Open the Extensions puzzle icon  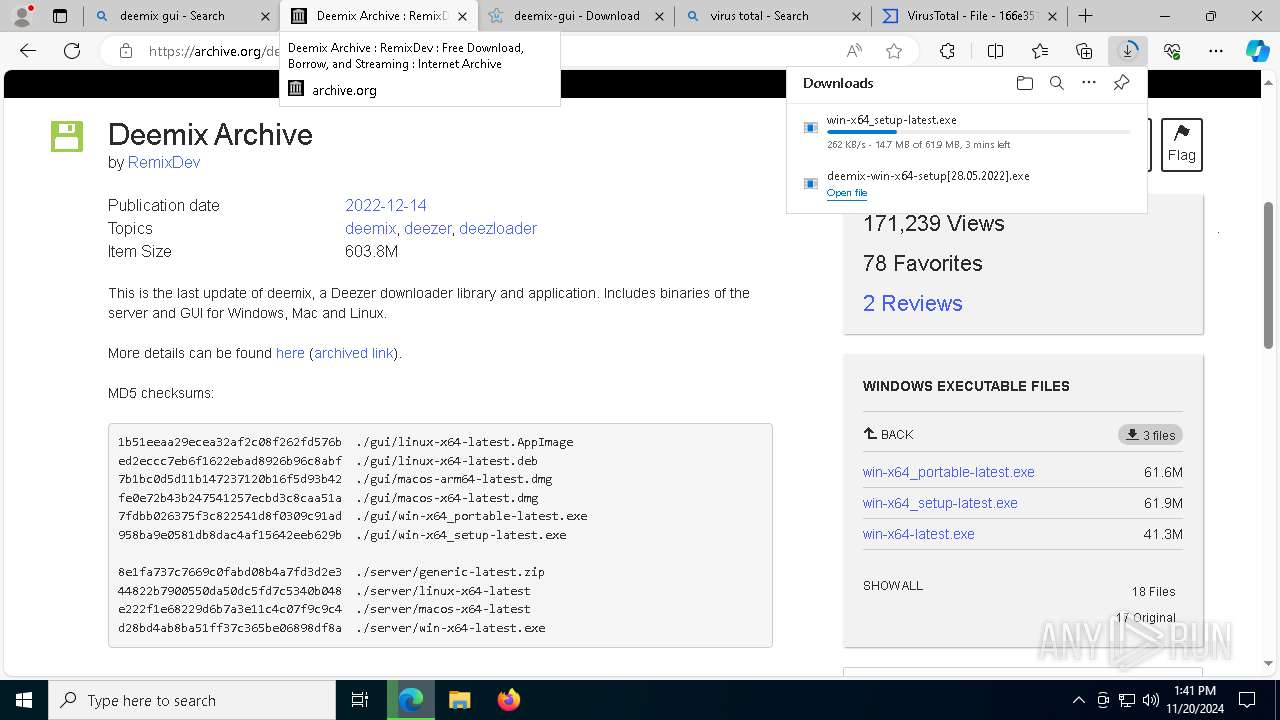[947, 51]
